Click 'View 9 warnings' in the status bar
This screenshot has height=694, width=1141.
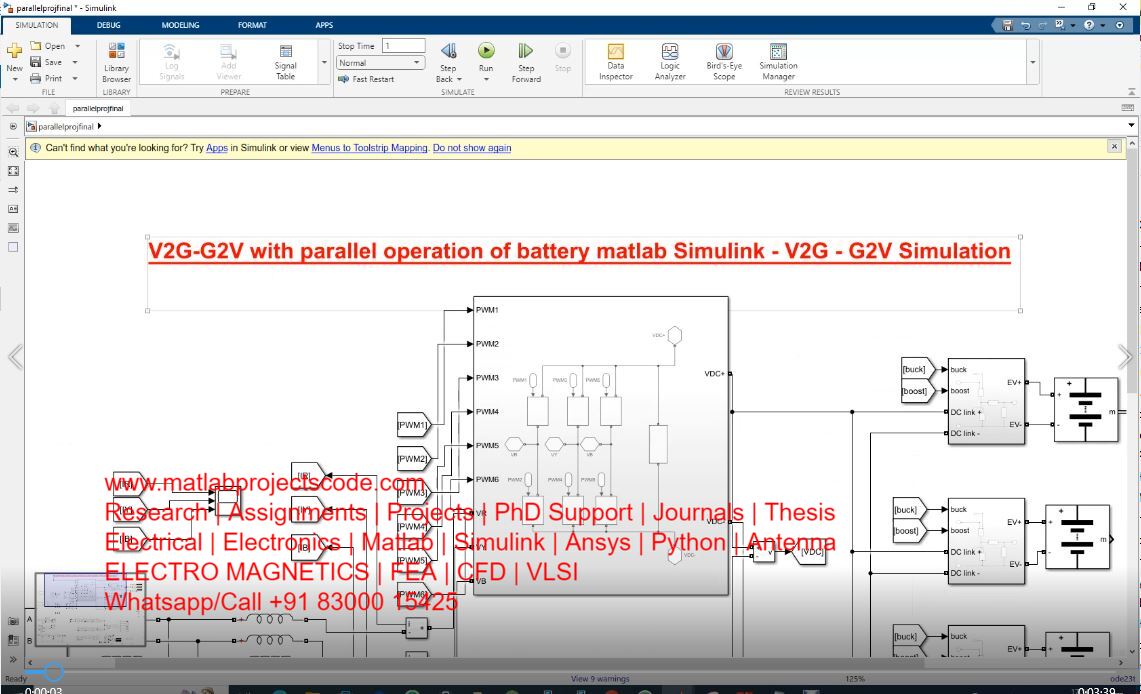[x=600, y=679]
